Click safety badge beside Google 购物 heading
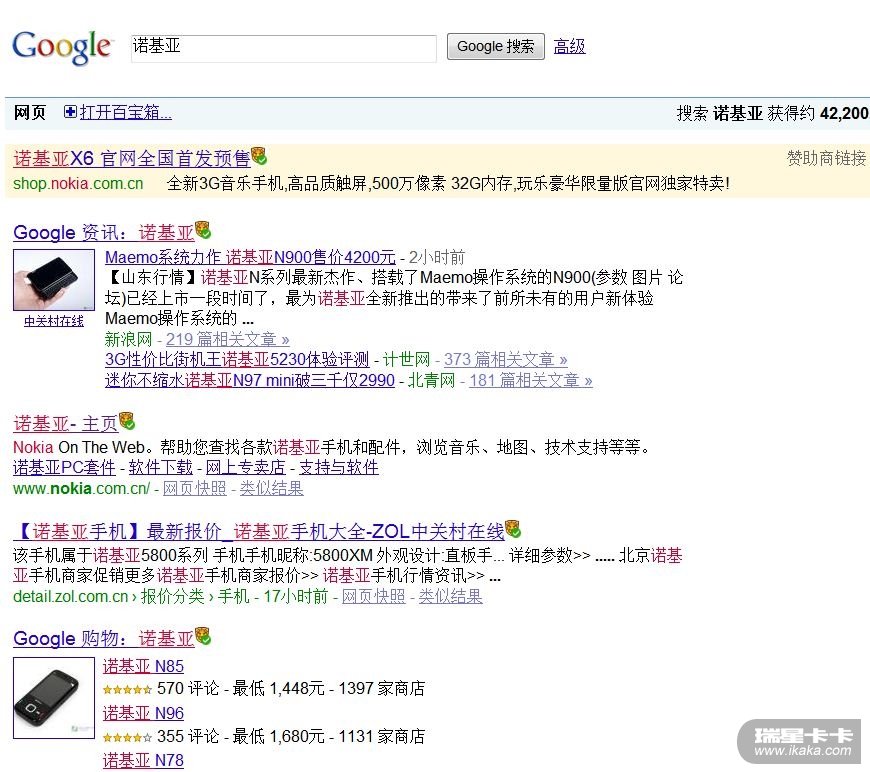This screenshot has width=870, height=772. (x=203, y=635)
